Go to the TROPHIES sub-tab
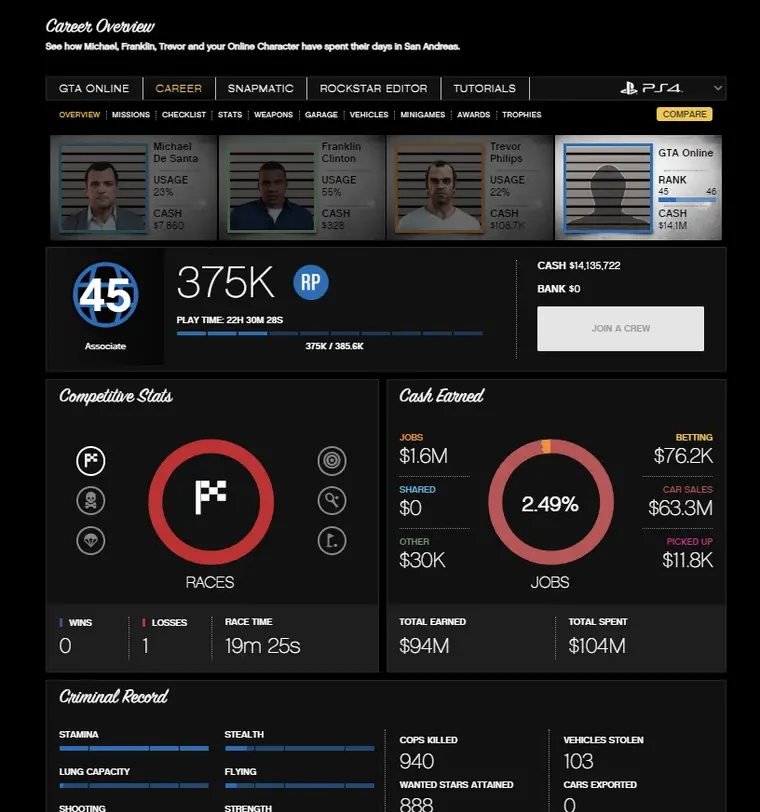This screenshot has width=760, height=812. coord(521,114)
